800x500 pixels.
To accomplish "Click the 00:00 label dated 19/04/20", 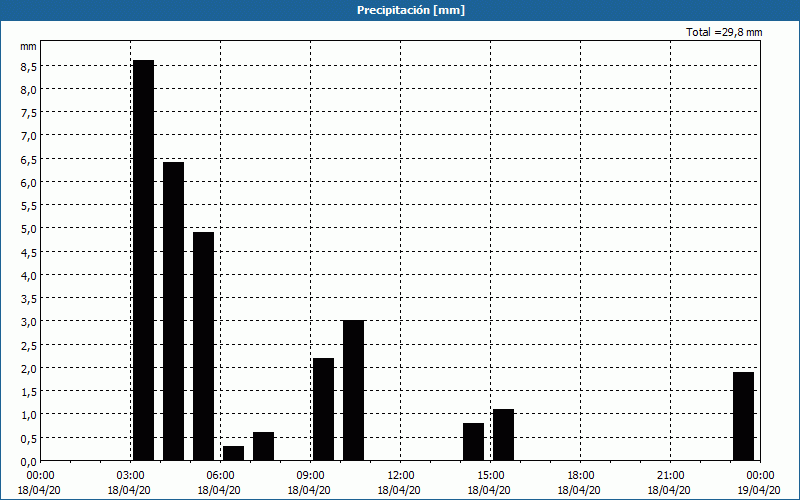I will (760, 476).
